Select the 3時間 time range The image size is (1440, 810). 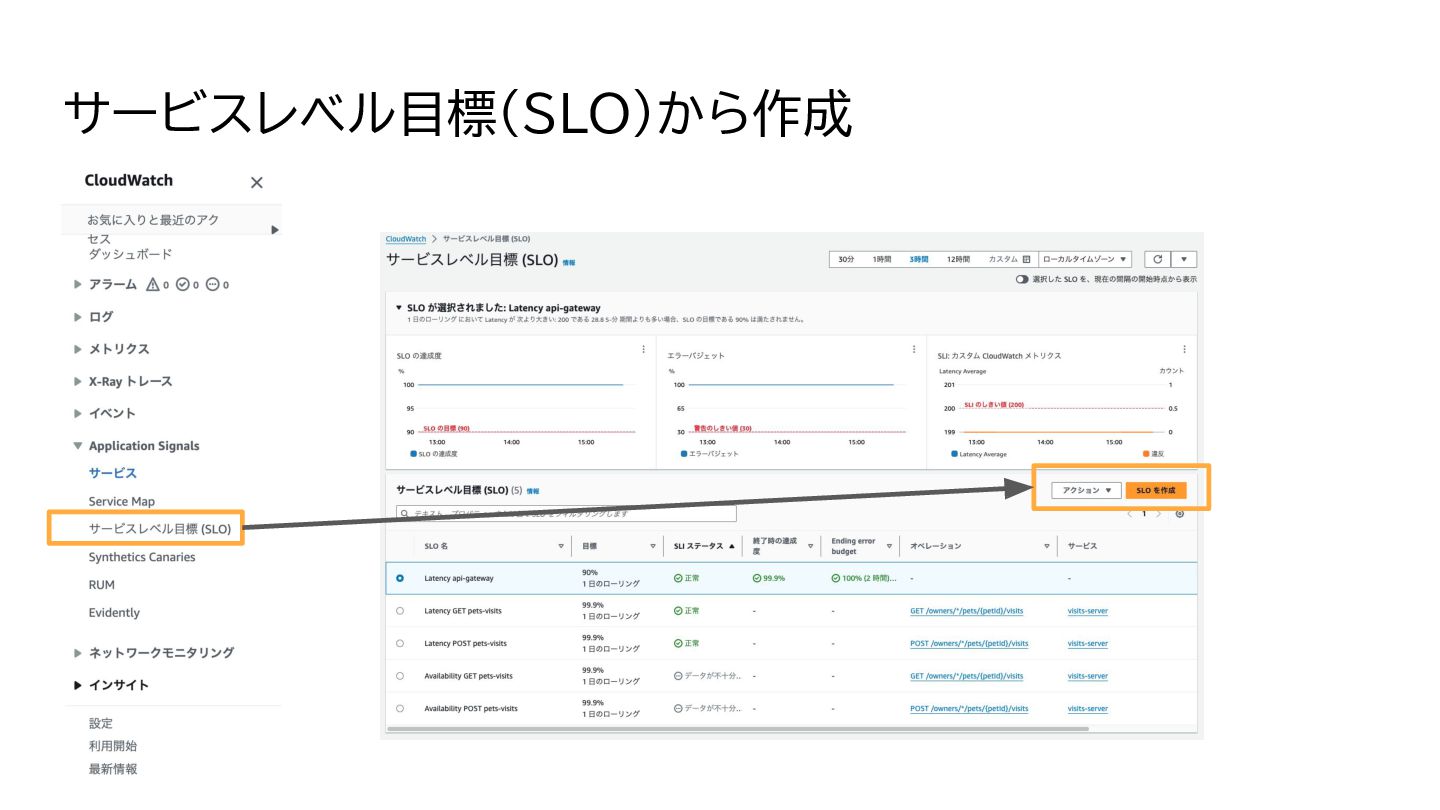point(918,259)
